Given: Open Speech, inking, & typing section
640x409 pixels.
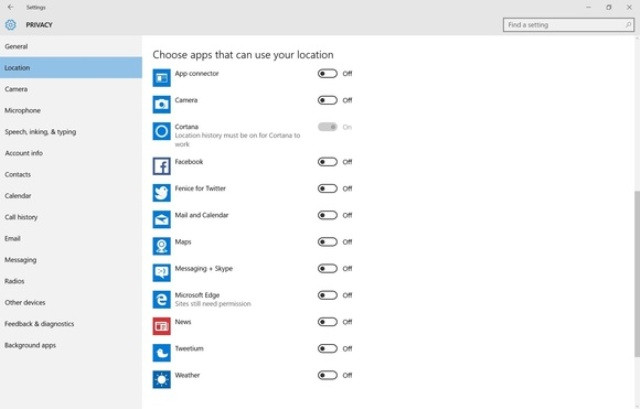Looking at the screenshot, I should coord(40,132).
